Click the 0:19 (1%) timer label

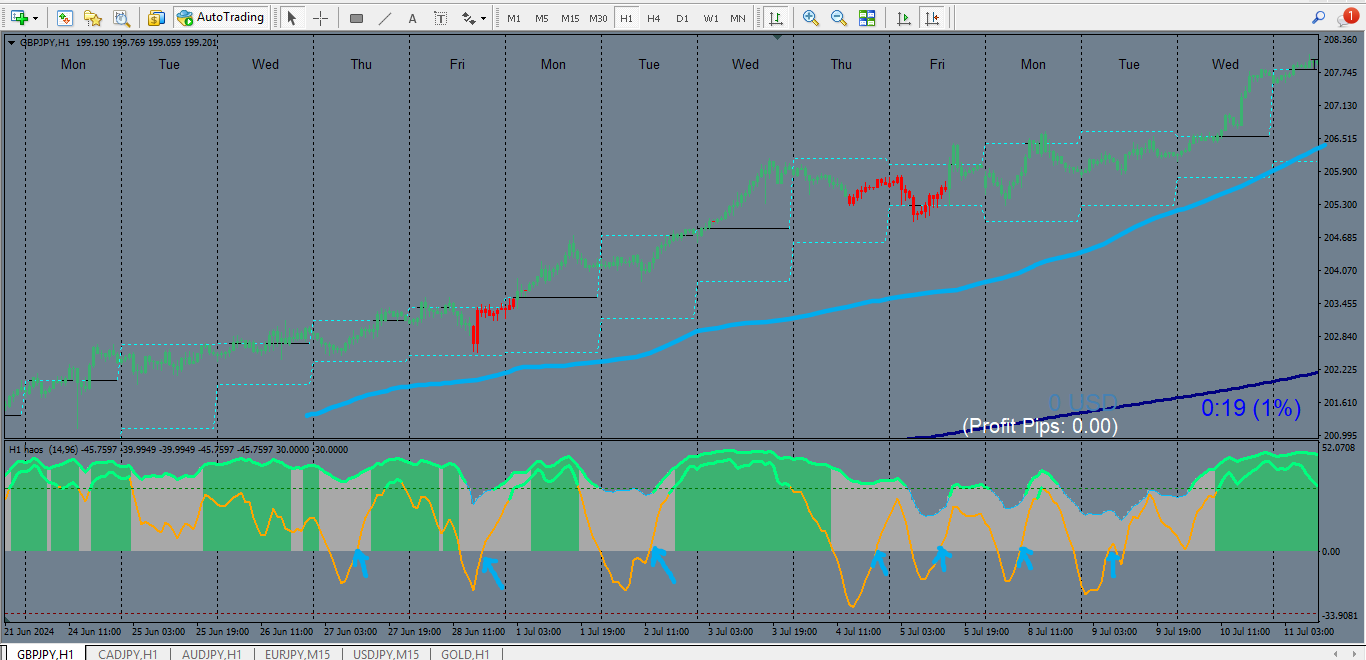coord(1251,408)
